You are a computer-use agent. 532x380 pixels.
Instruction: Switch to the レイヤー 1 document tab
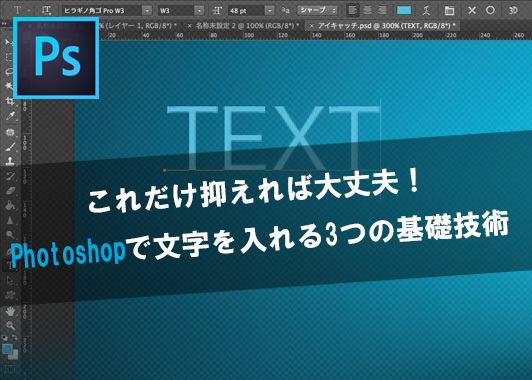(x=139, y=25)
